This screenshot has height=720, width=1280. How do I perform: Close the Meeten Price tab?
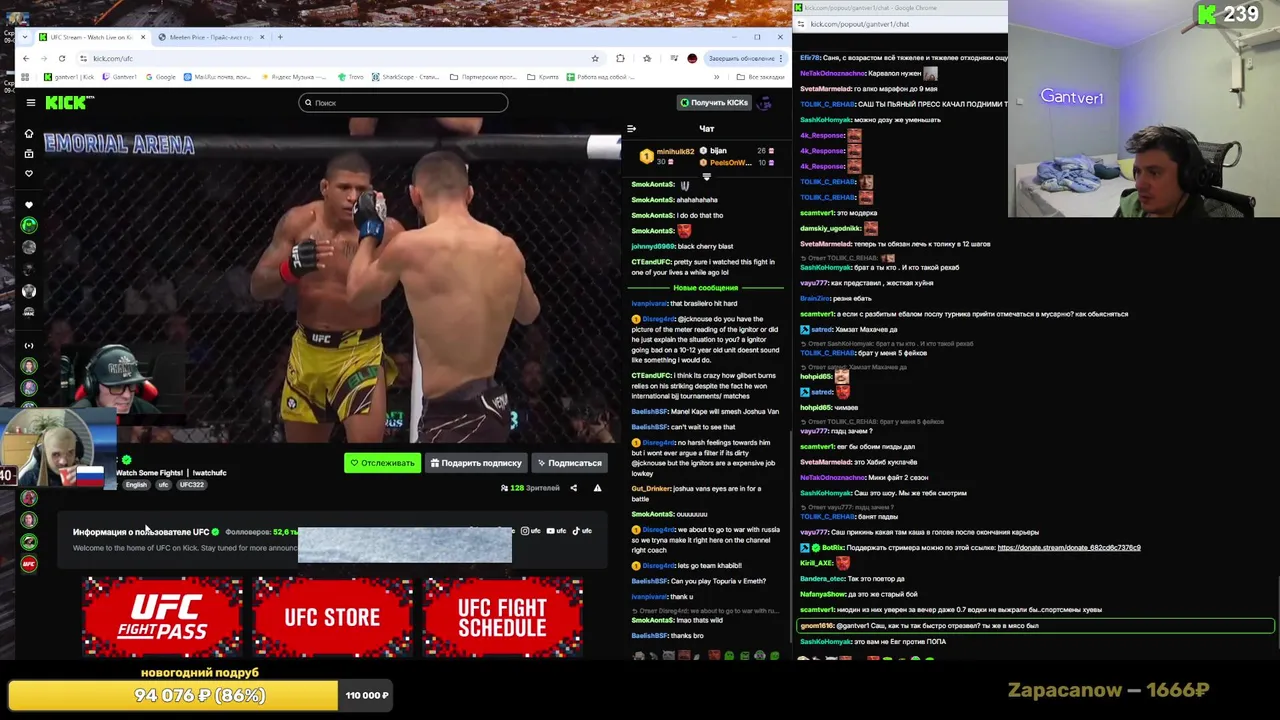pos(261,37)
